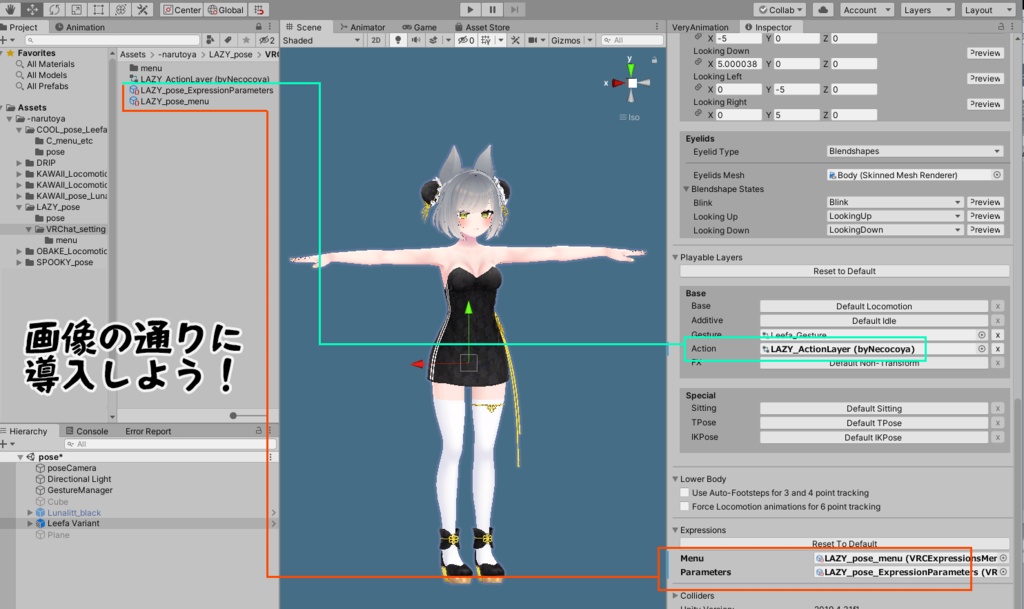
Task: Expand the SPOOKY_pose folder
Action: click(x=19, y=262)
